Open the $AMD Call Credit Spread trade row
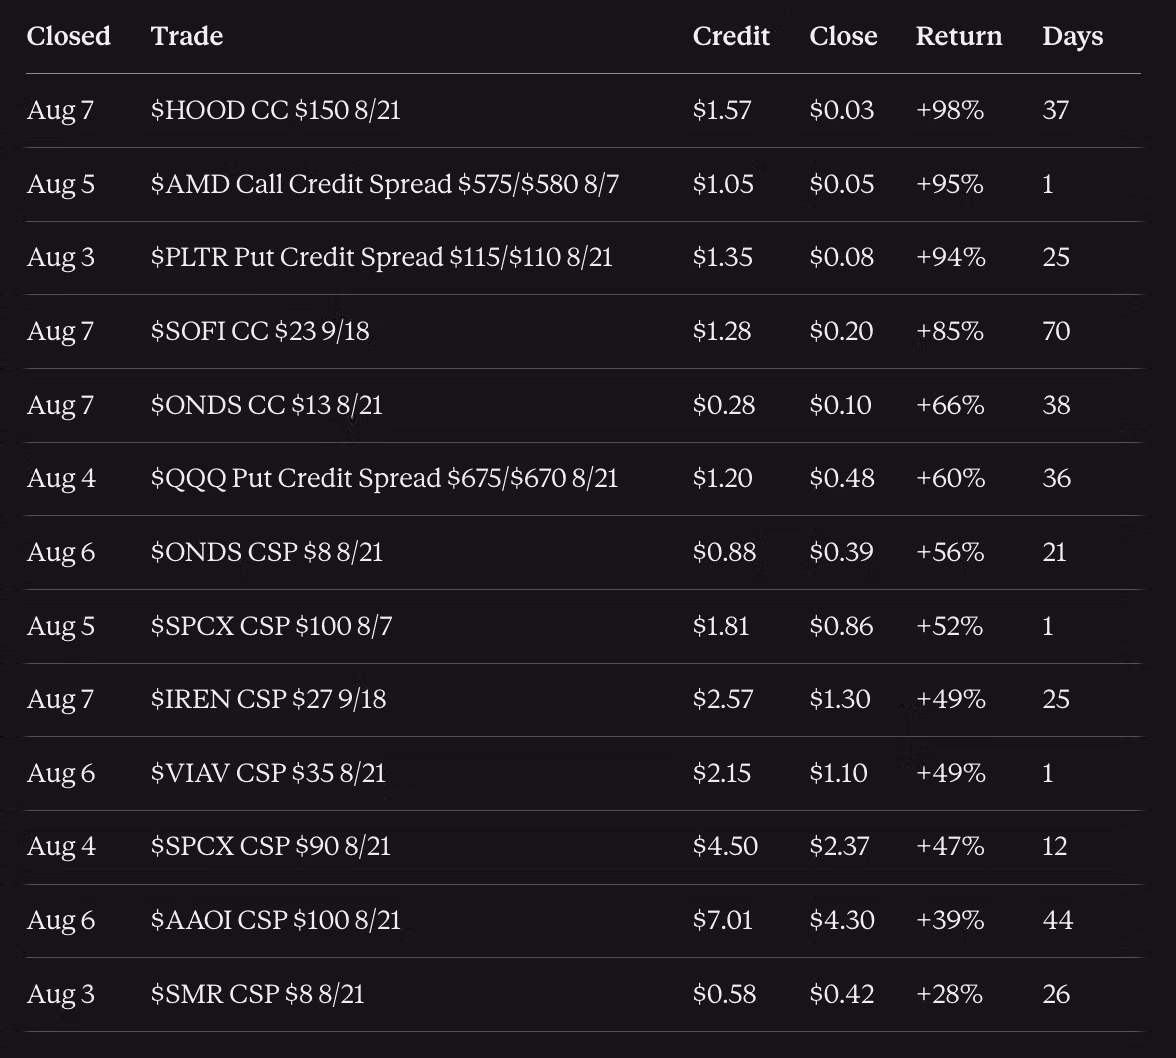The image size is (1176, 1058). (385, 184)
